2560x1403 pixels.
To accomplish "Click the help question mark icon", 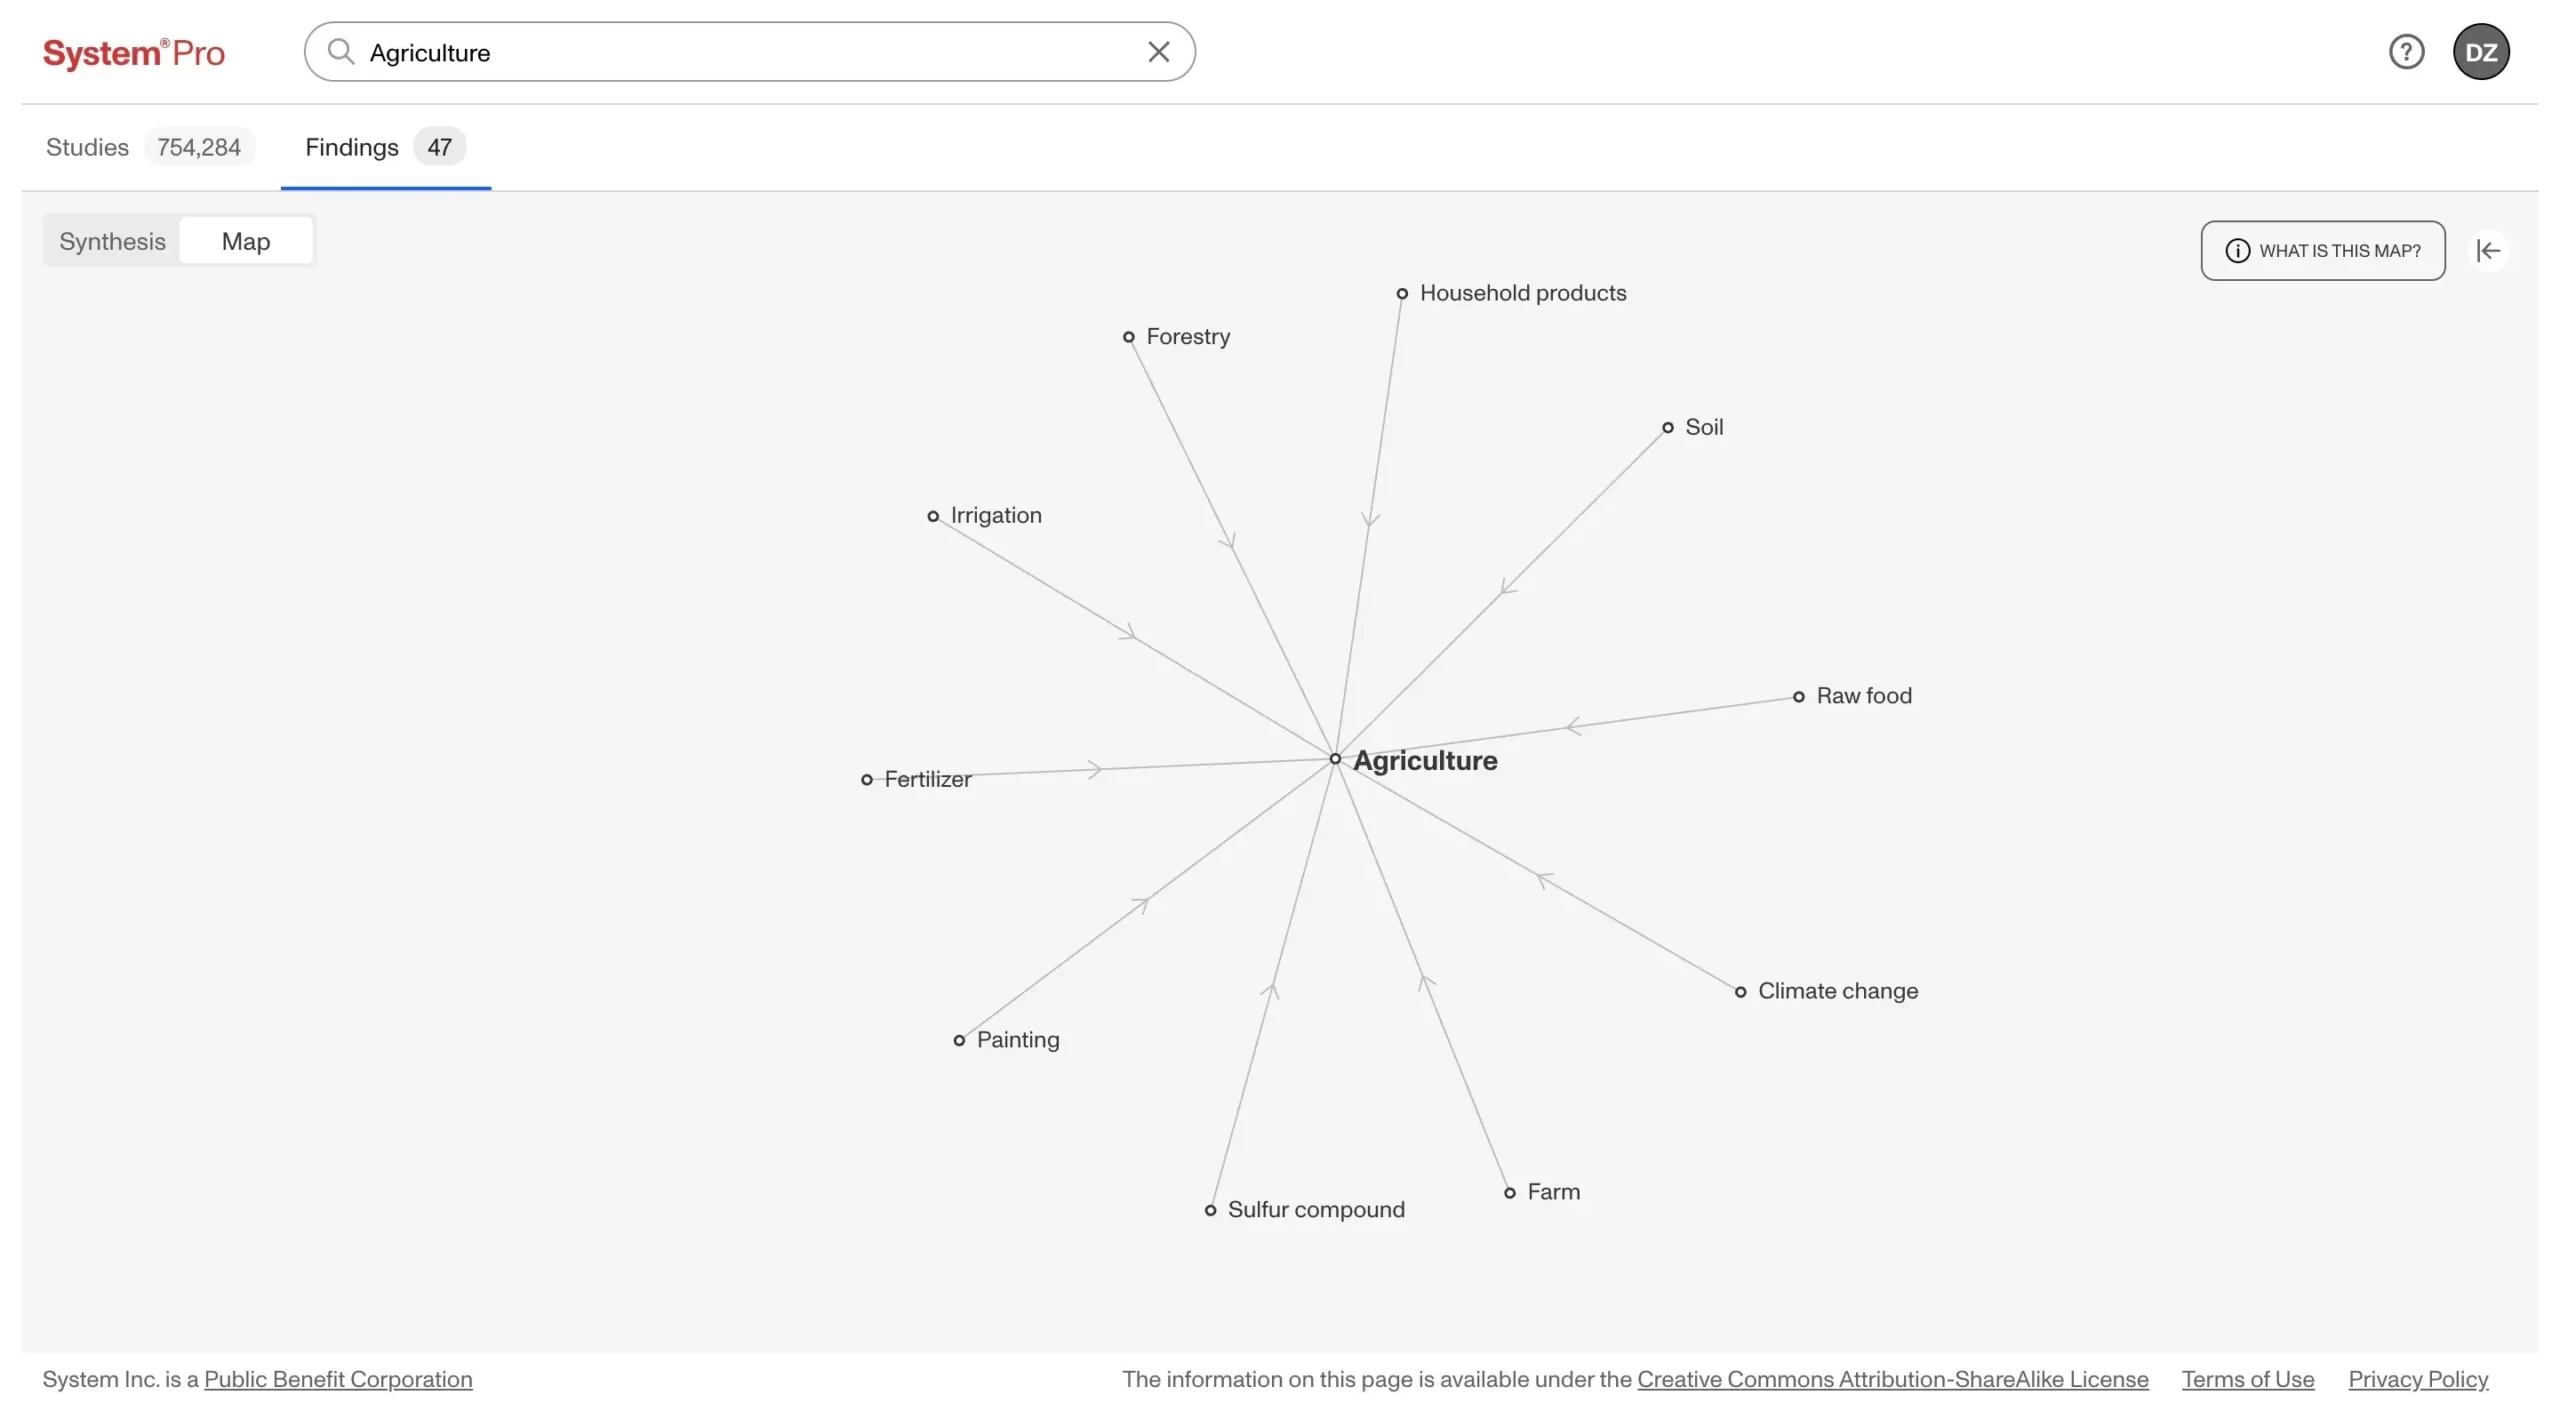I will pyautogui.click(x=2407, y=51).
